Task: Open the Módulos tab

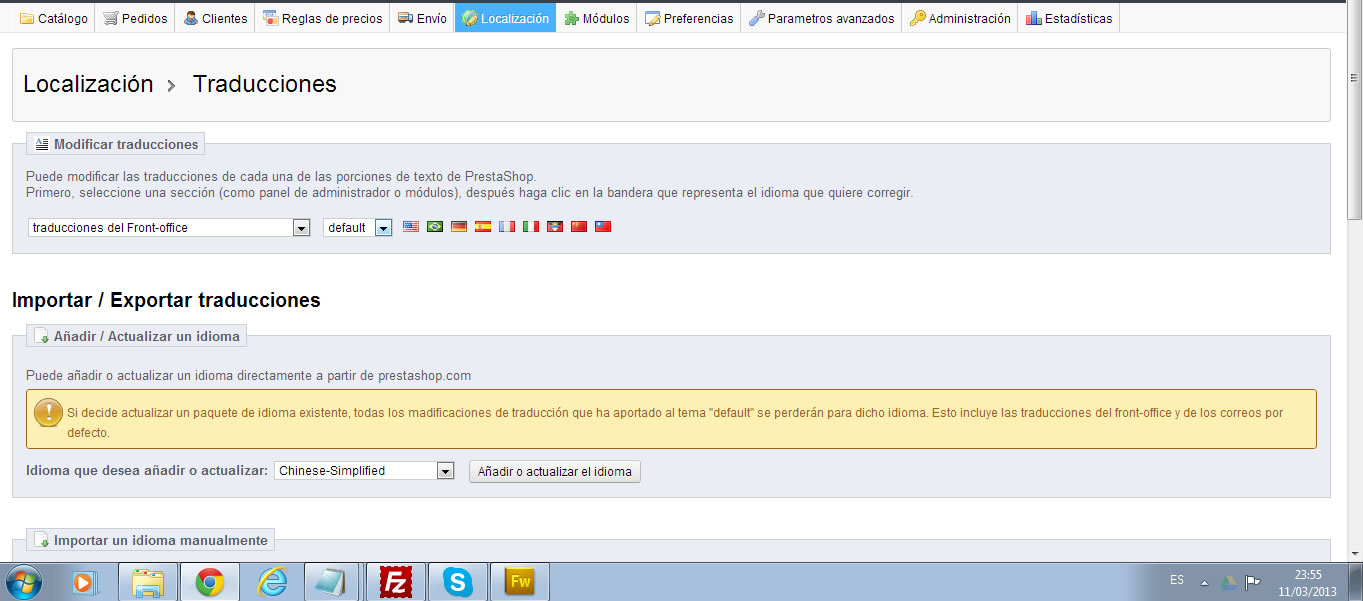Action: coord(597,18)
